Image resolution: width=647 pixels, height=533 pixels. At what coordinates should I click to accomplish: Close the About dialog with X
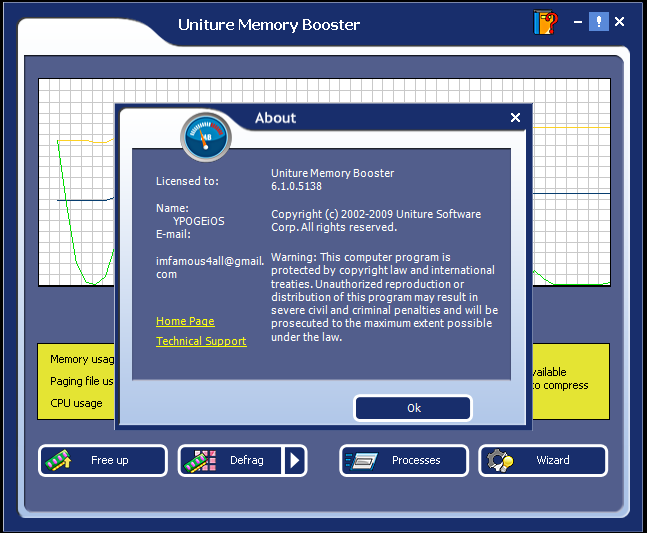515,118
